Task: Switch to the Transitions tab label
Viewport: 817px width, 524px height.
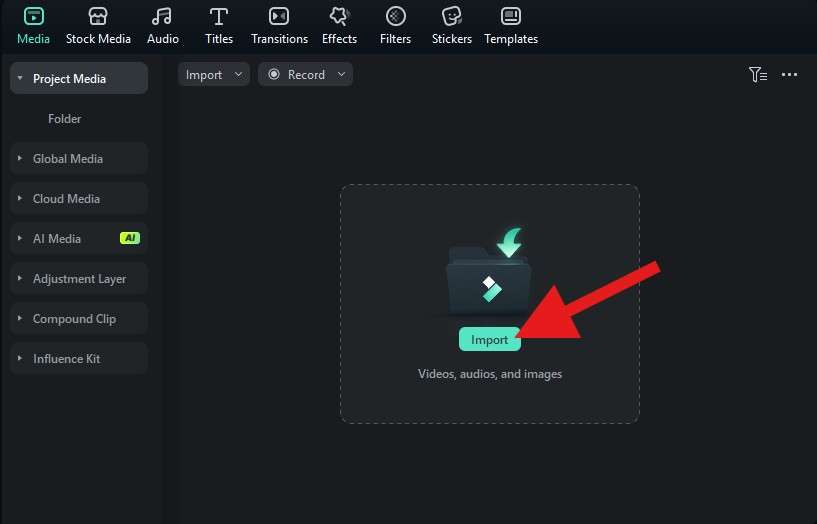Action: 279,39
